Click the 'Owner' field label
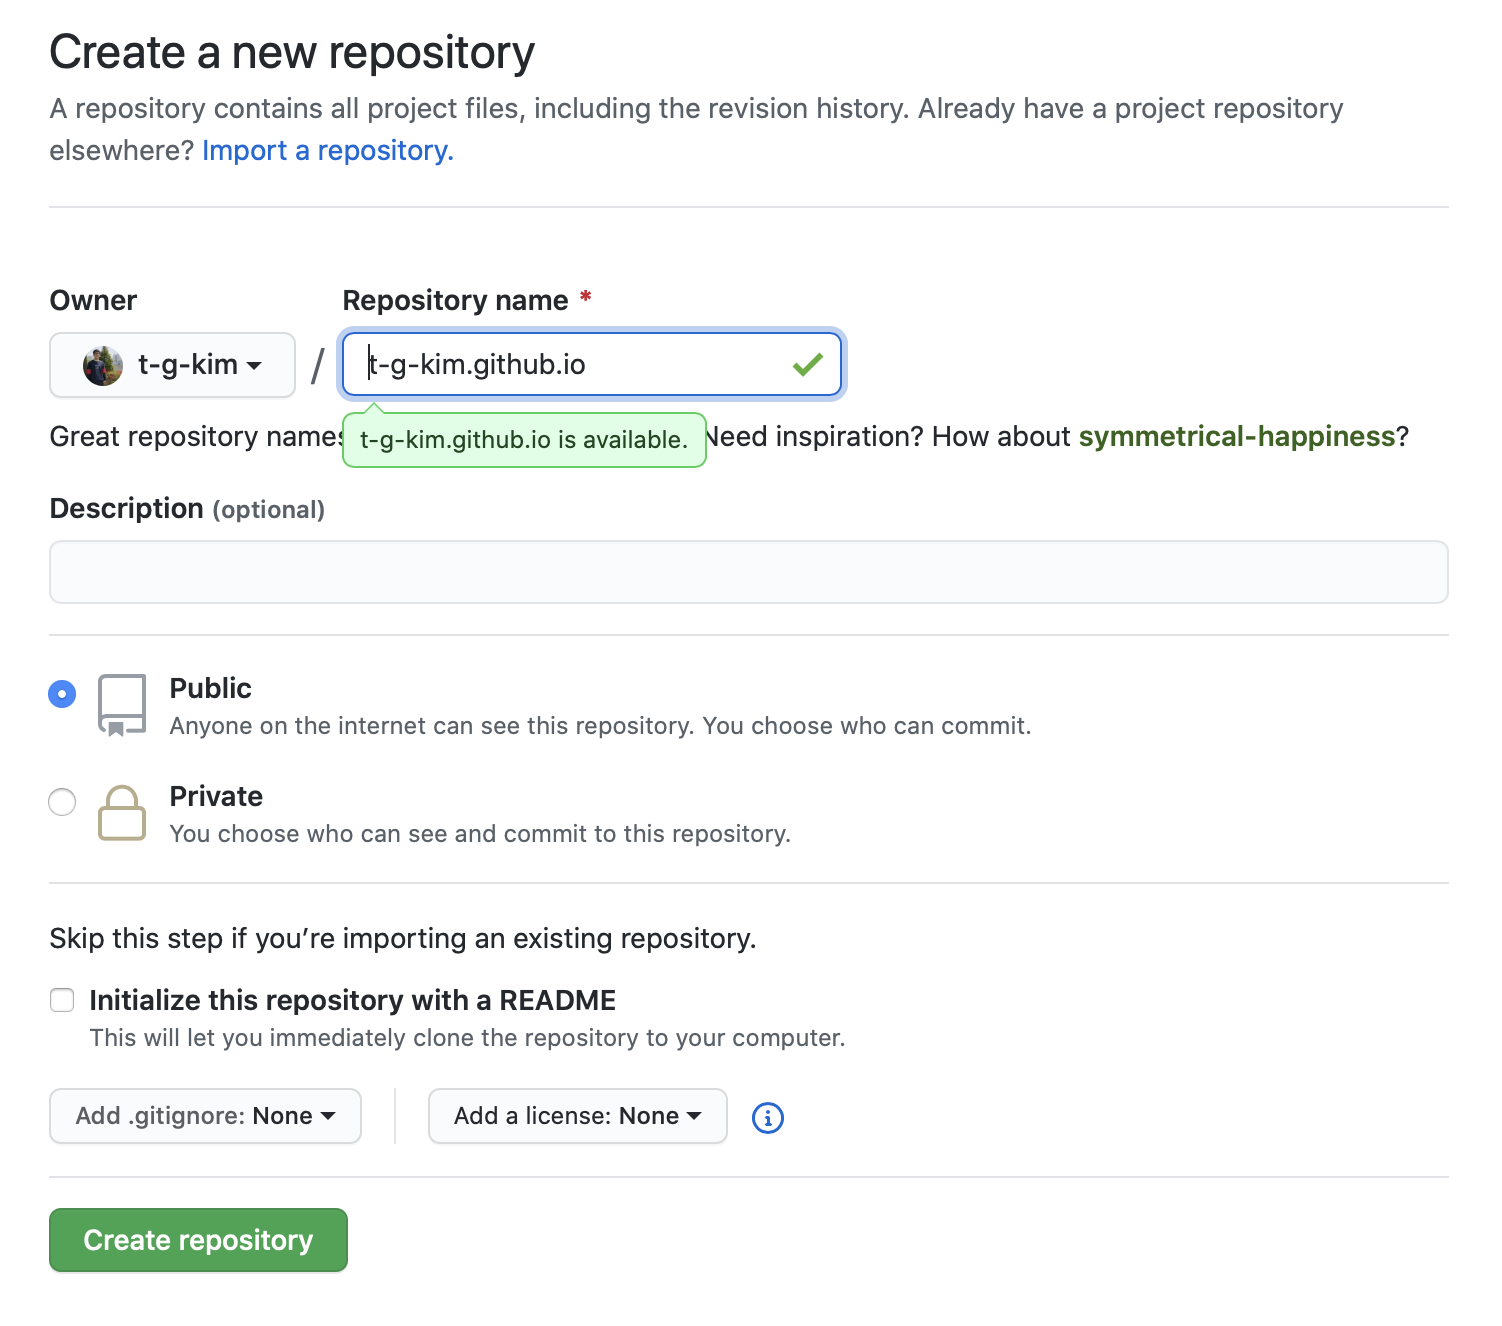 [93, 300]
